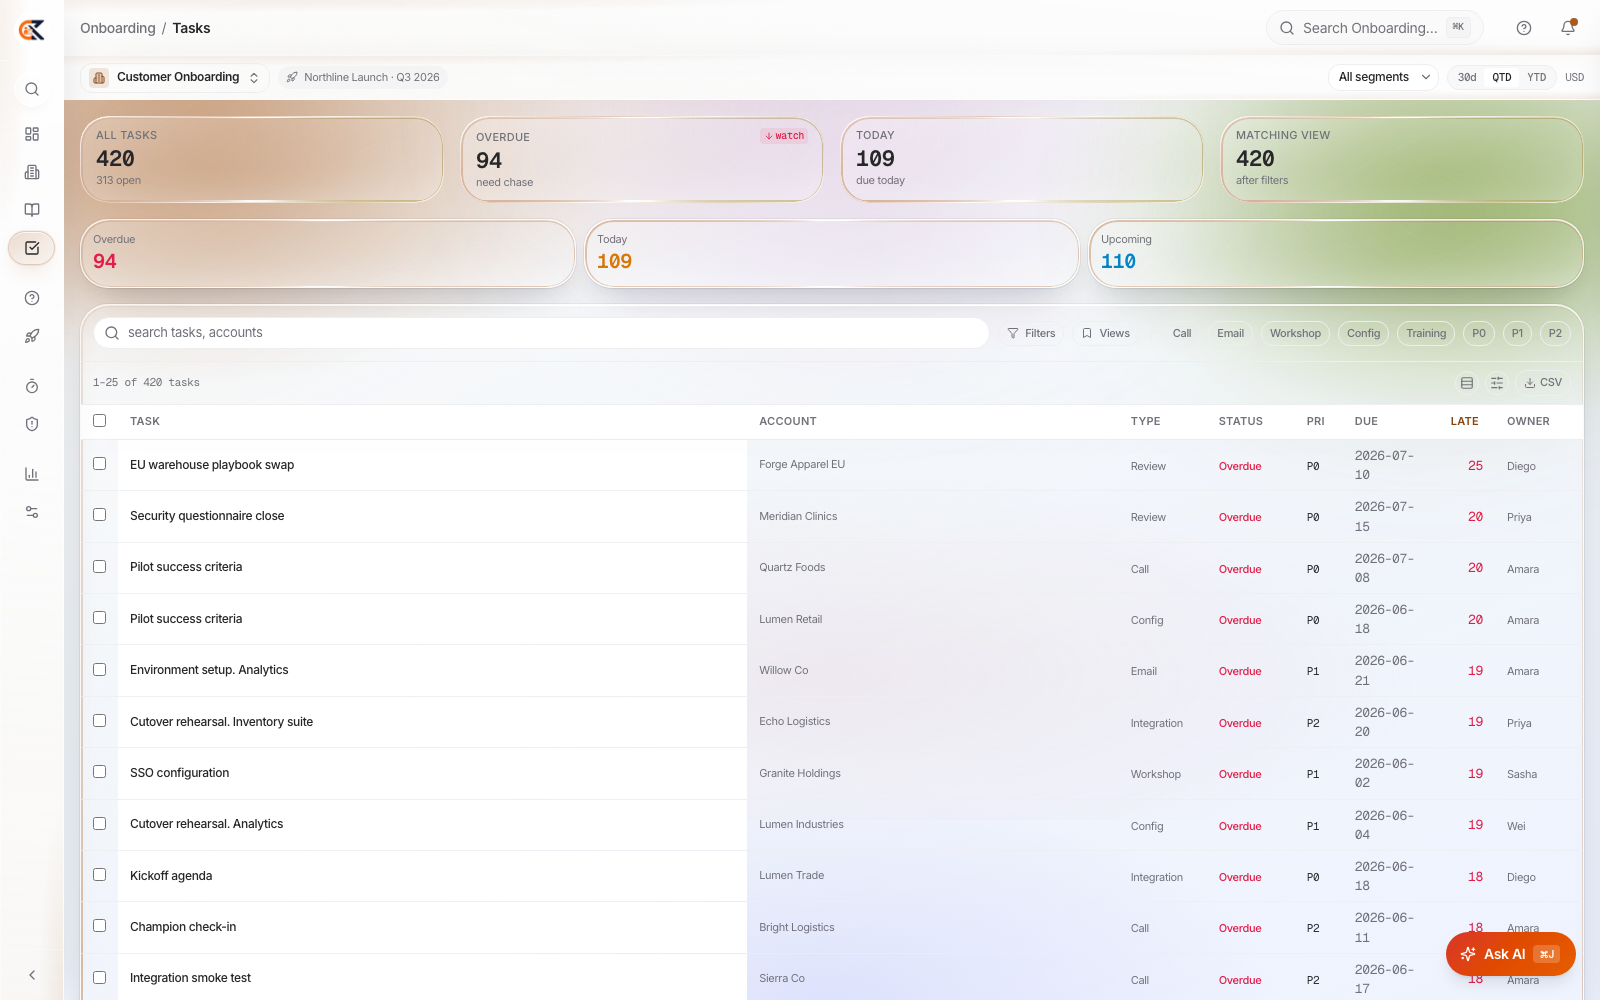Click the Granite Holdings account cell
Screen dimensions: 1600x1000
tap(800, 774)
